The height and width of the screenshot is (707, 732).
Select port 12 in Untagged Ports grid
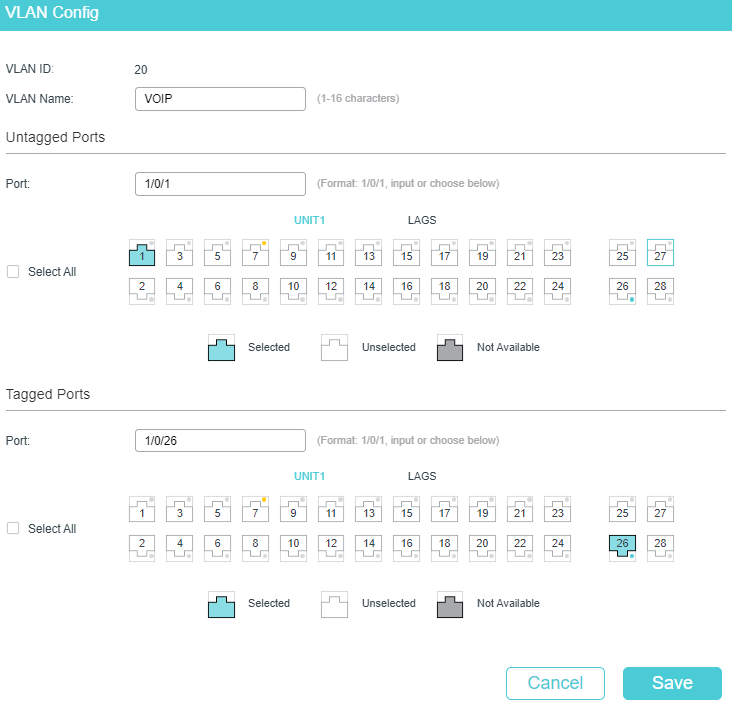pos(331,291)
